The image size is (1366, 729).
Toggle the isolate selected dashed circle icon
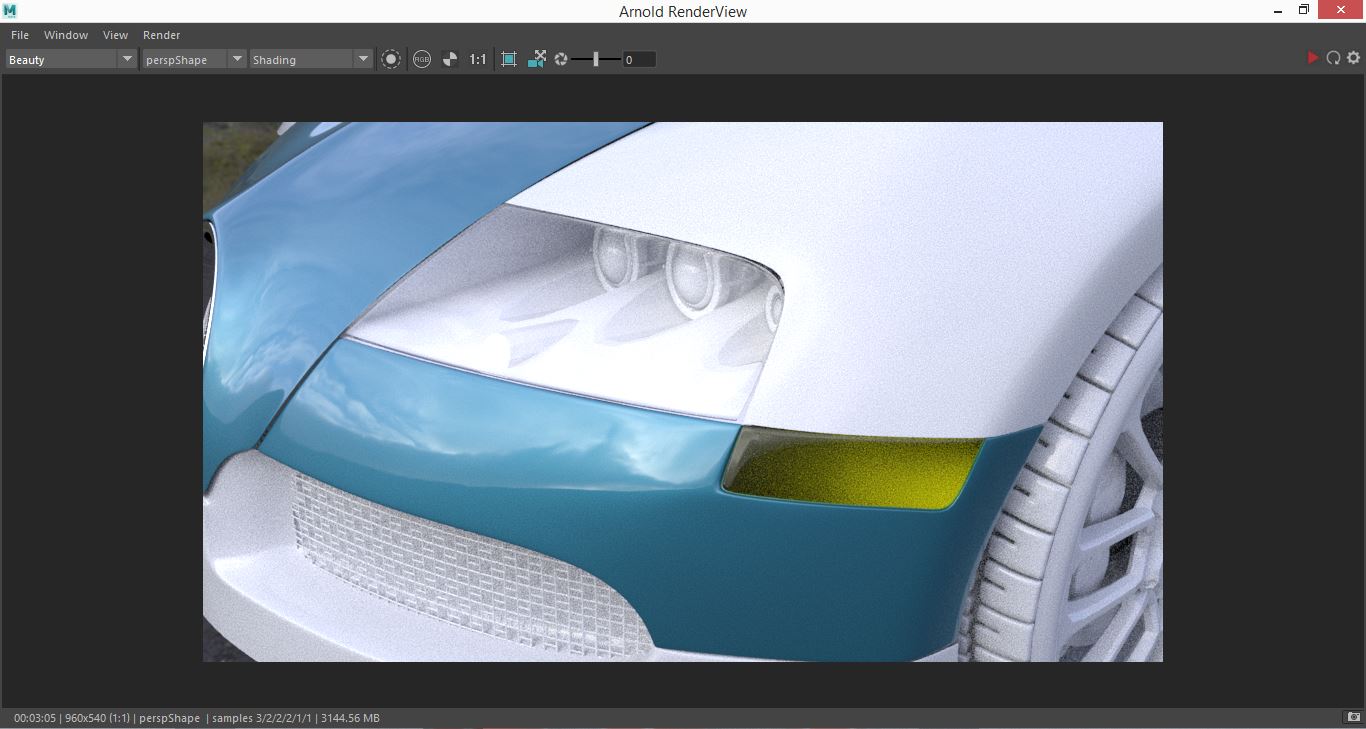[391, 60]
